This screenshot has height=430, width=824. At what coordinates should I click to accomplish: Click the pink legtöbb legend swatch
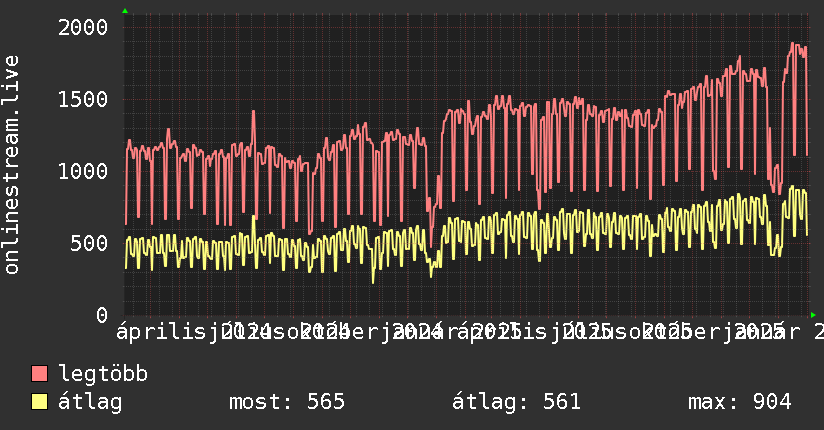[39, 374]
